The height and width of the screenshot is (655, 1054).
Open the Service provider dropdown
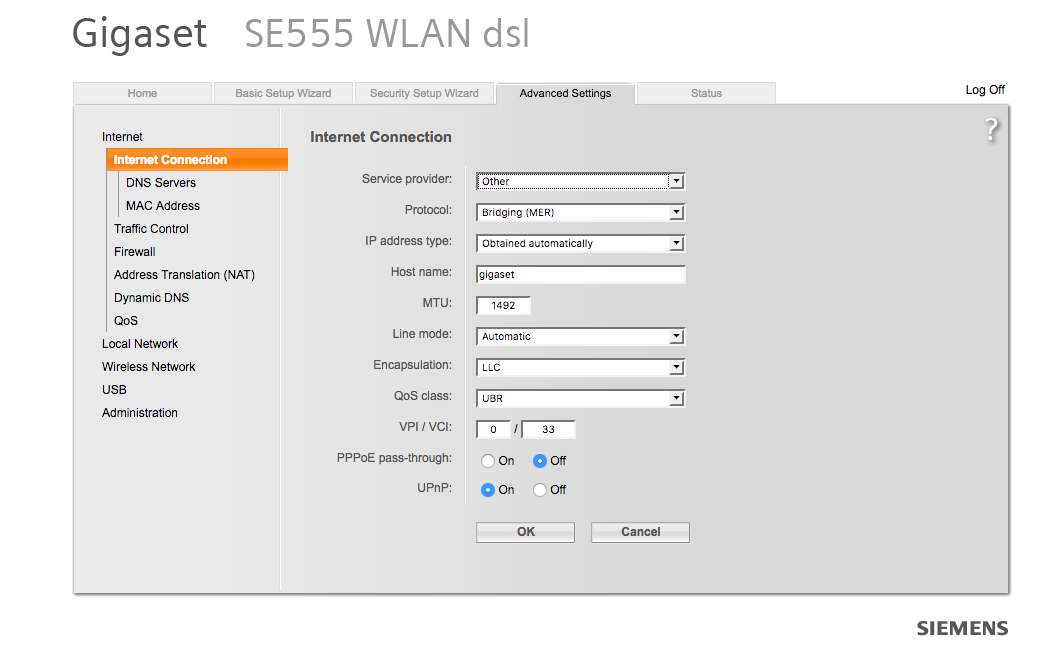[x=580, y=181]
